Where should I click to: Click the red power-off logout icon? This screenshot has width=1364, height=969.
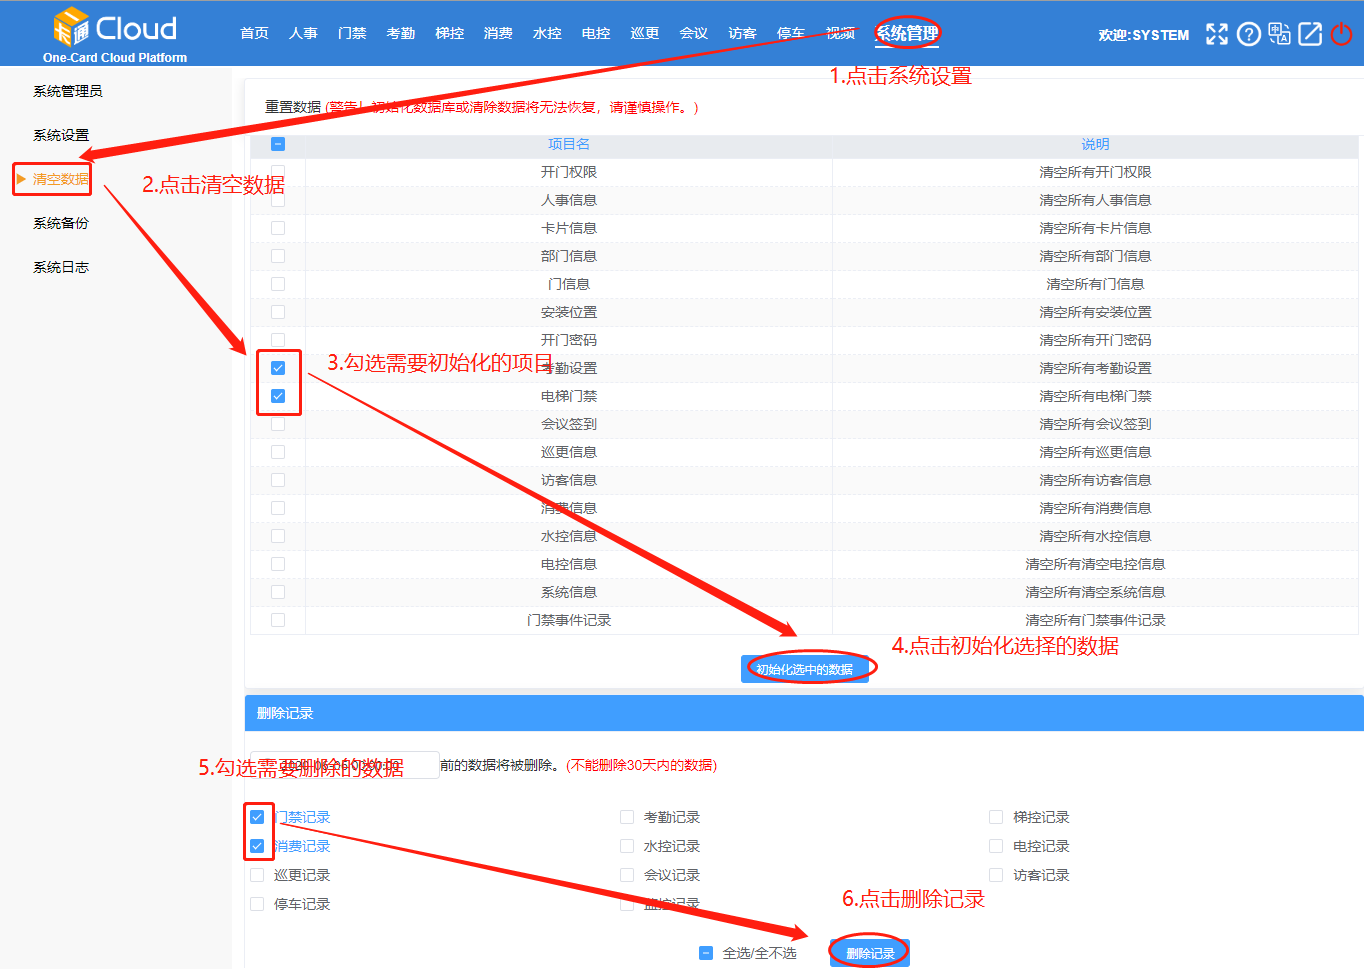tap(1341, 33)
